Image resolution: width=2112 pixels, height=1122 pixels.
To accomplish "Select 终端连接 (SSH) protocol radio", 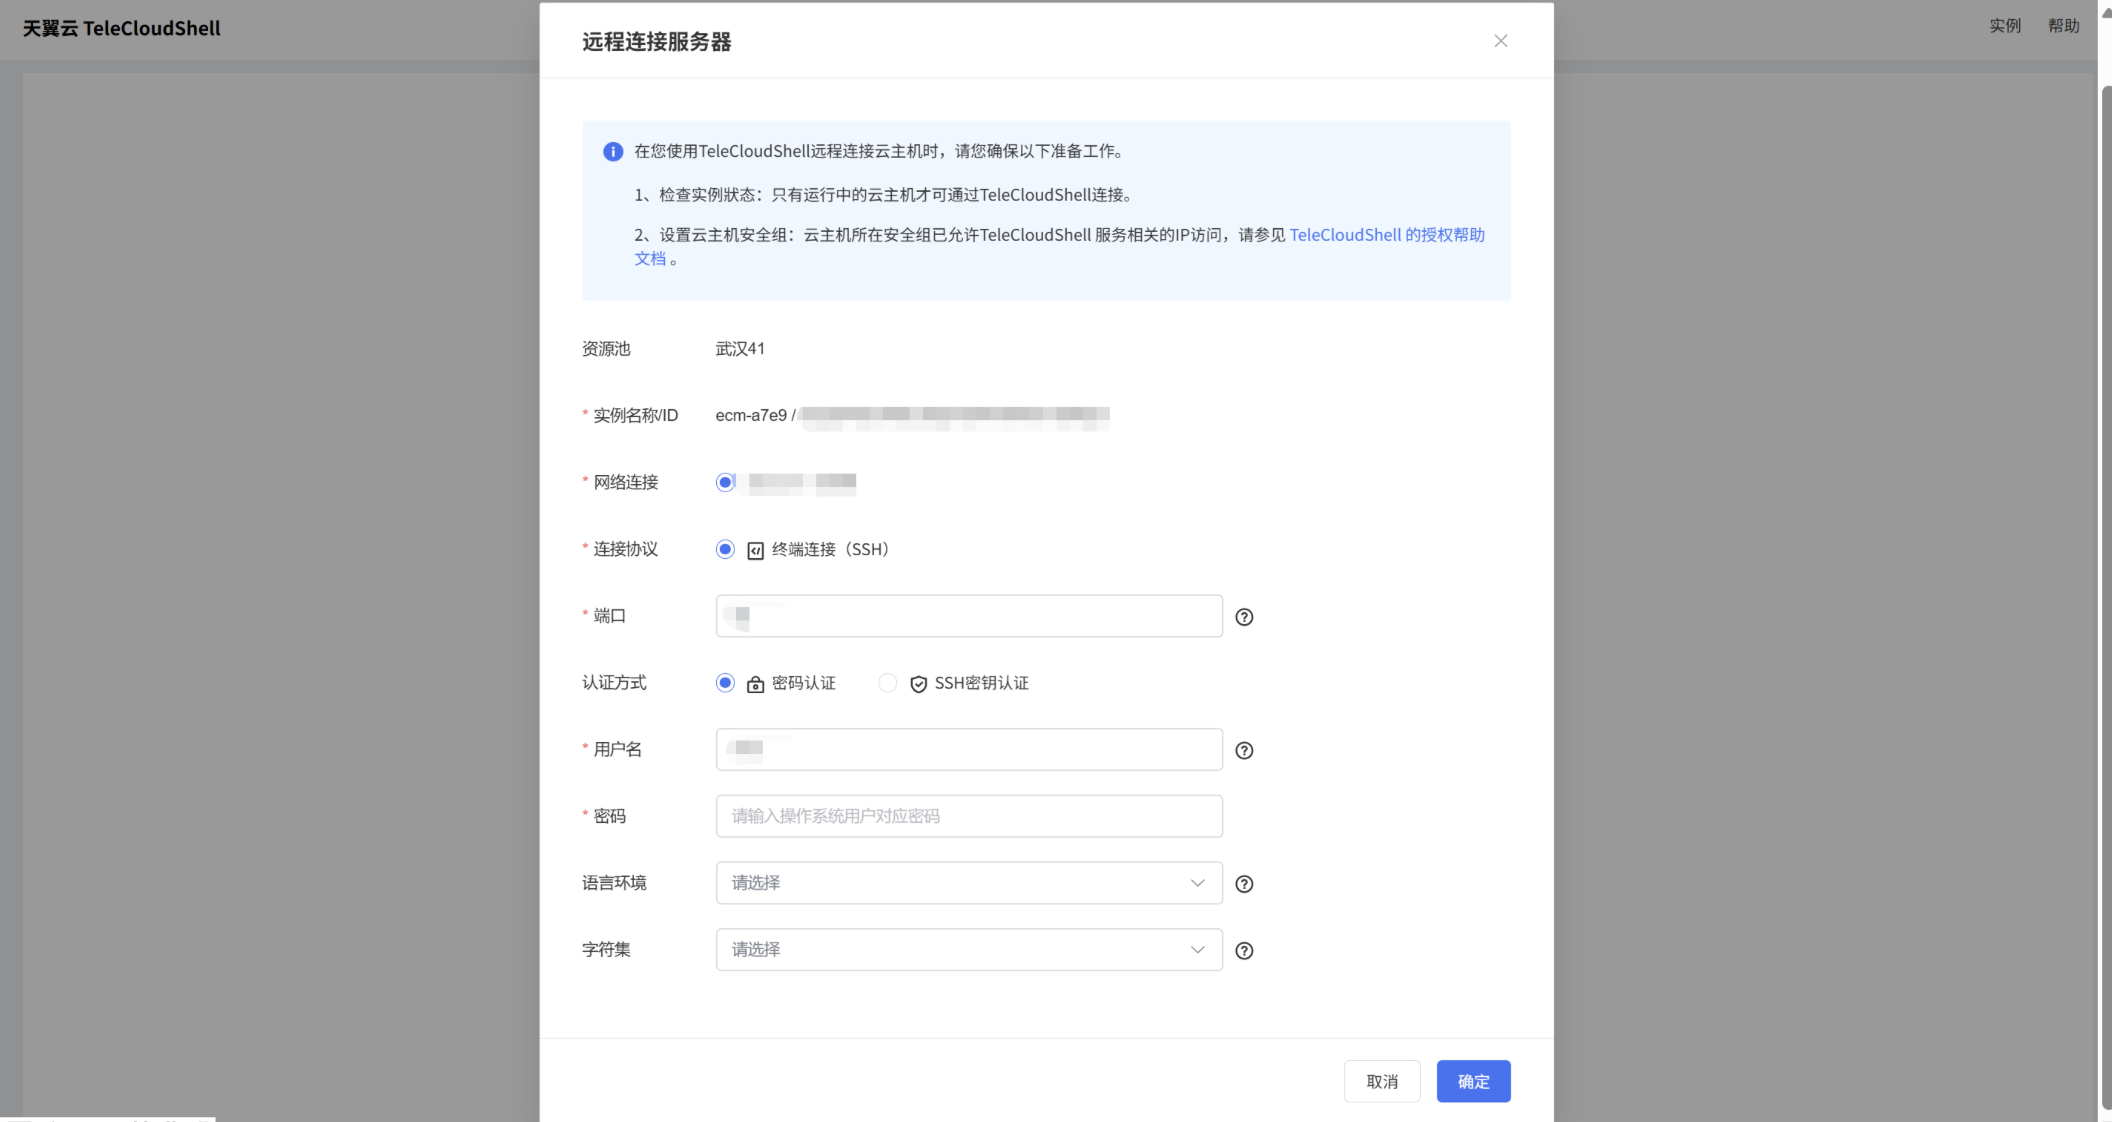I will [725, 549].
